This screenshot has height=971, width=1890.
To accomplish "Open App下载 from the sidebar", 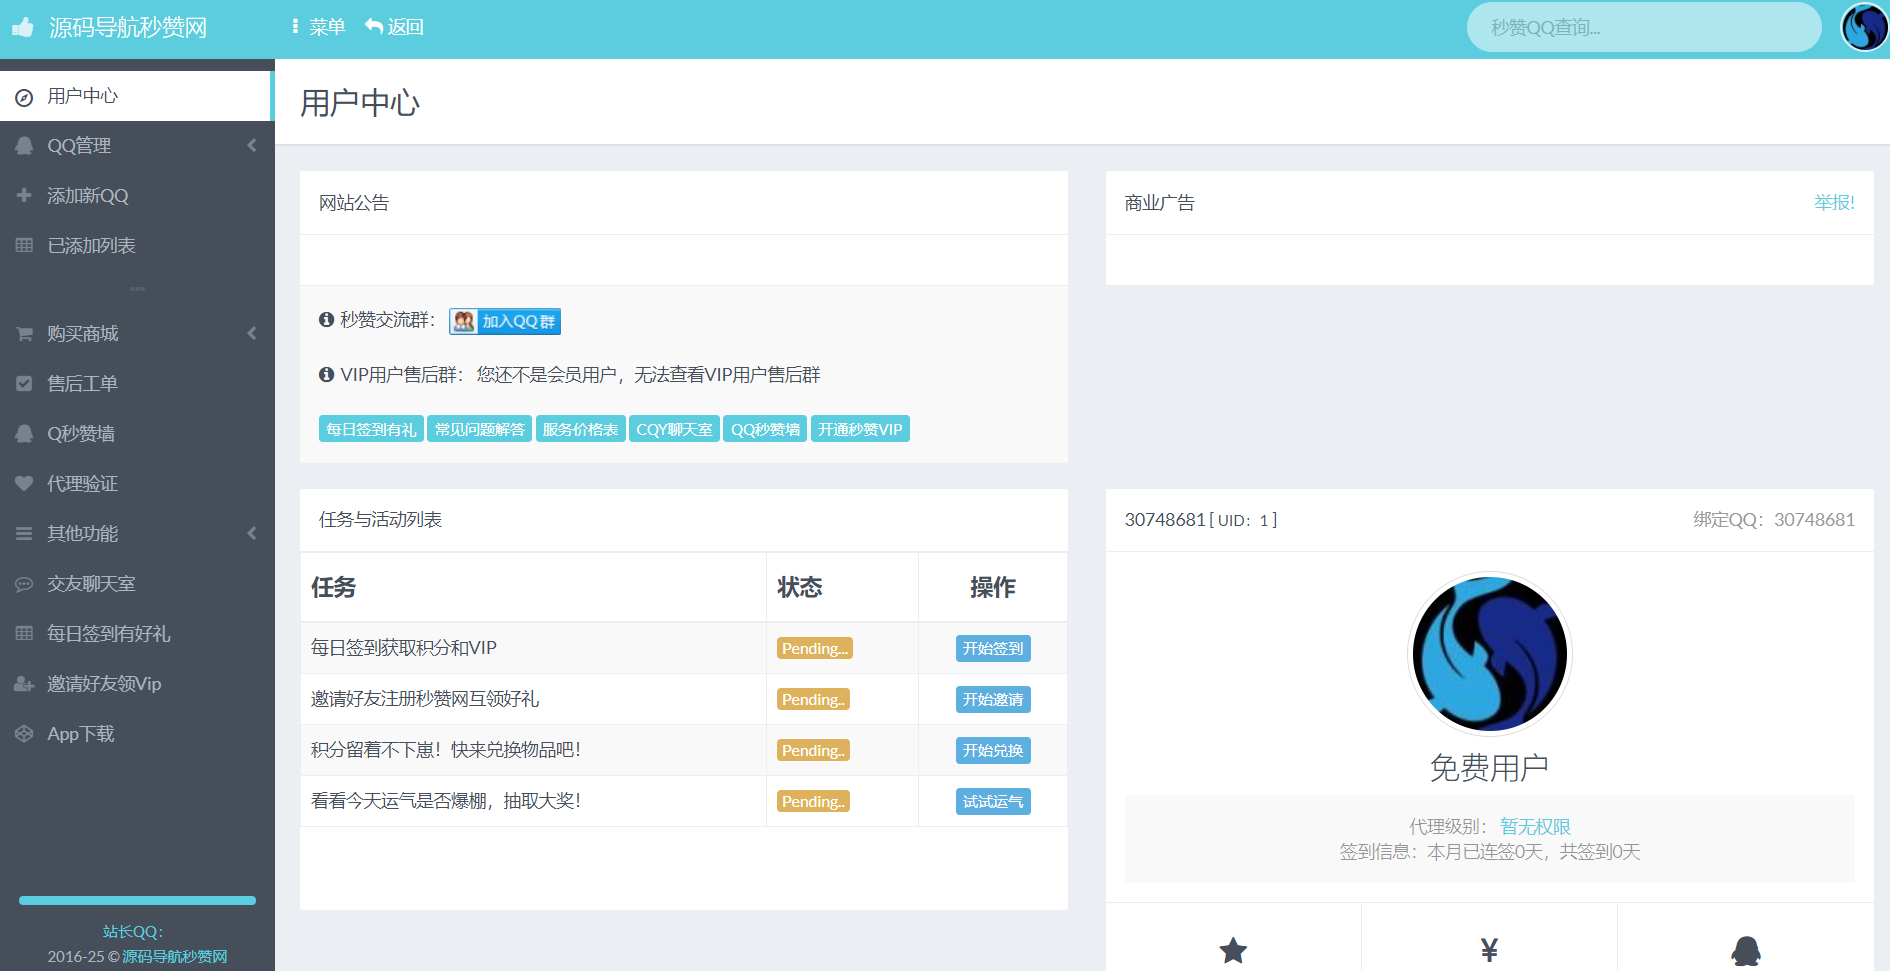I will 80,734.
